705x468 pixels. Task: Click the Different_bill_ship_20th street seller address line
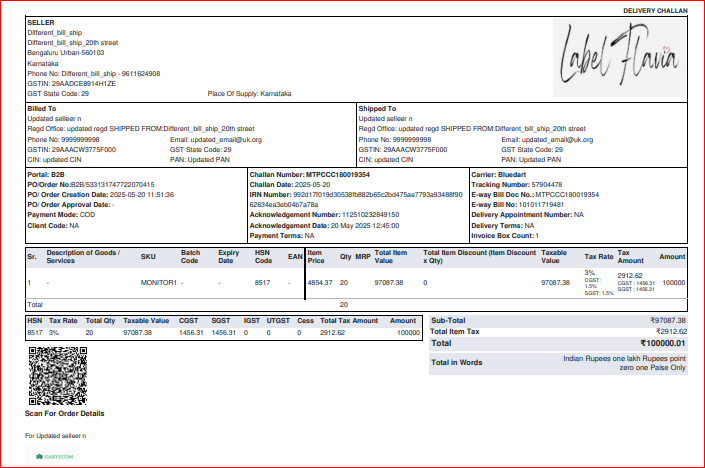point(73,43)
